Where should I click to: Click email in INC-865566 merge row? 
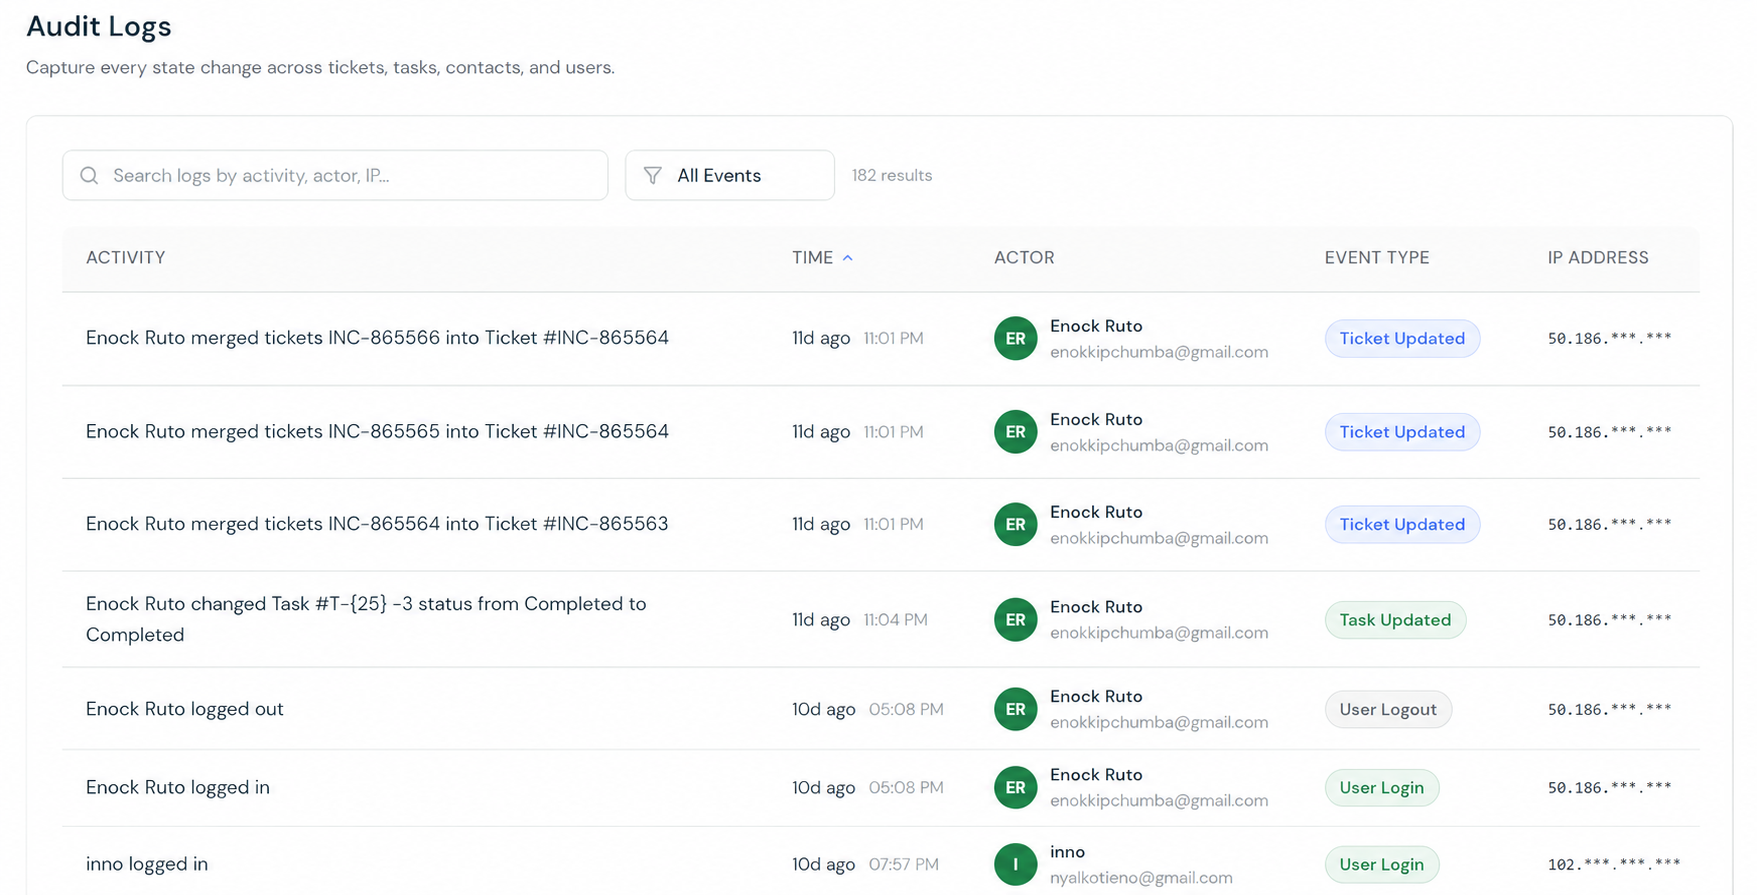1159,352
